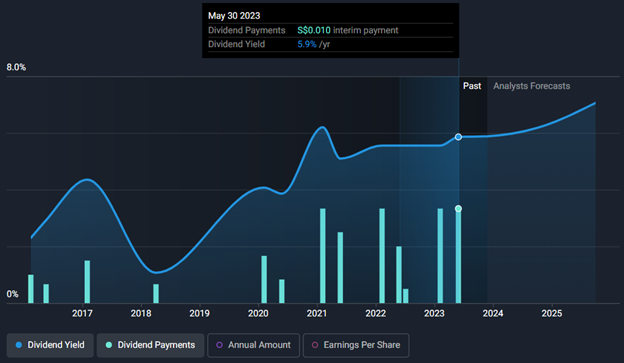Toggle the Dividend Yield series
This screenshot has height=363, width=624.
(x=50, y=345)
